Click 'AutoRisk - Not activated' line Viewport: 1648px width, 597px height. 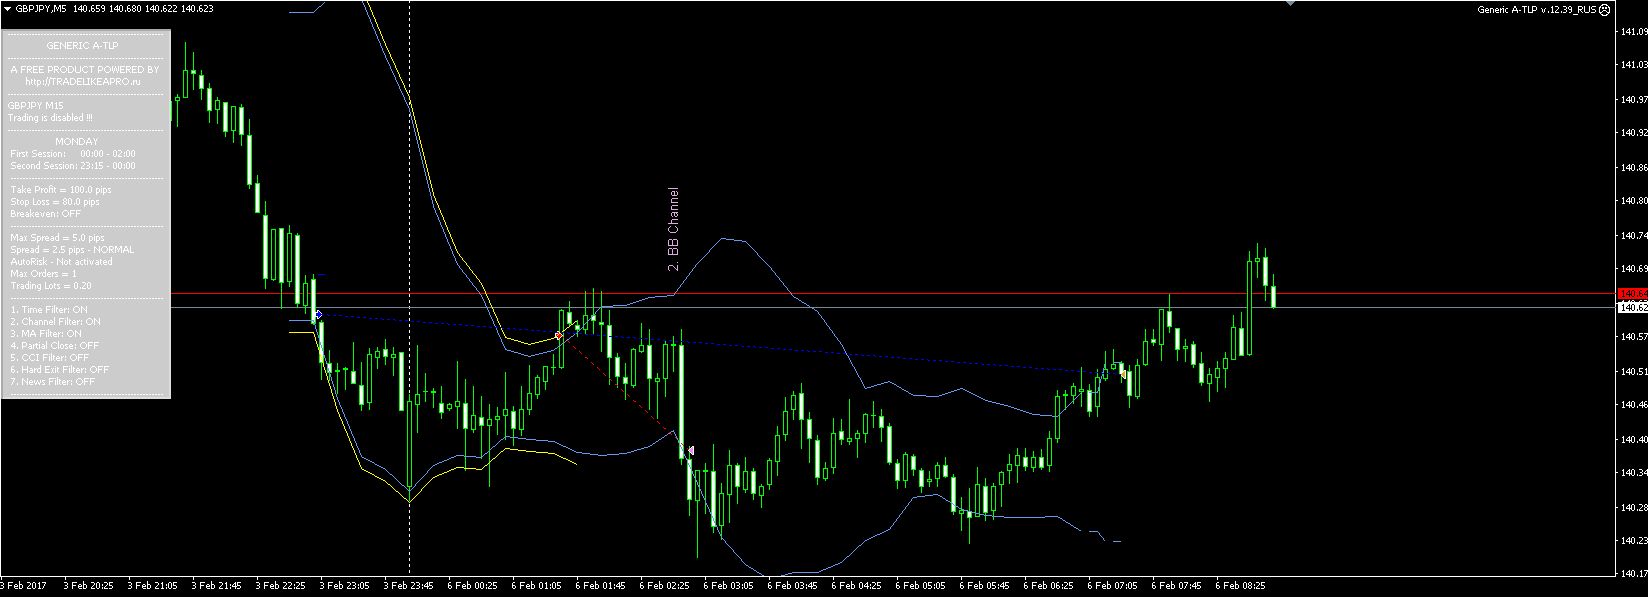(x=61, y=261)
